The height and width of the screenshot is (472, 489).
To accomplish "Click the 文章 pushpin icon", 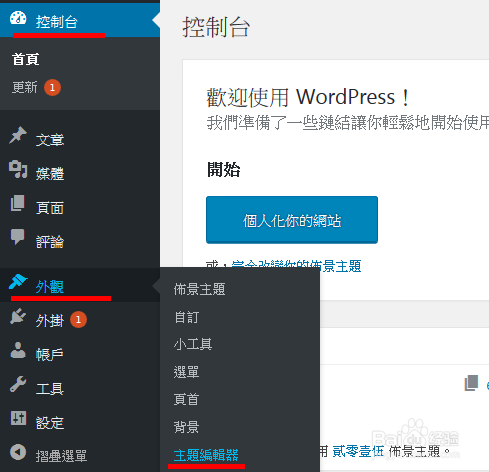I will pyautogui.click(x=18, y=135).
